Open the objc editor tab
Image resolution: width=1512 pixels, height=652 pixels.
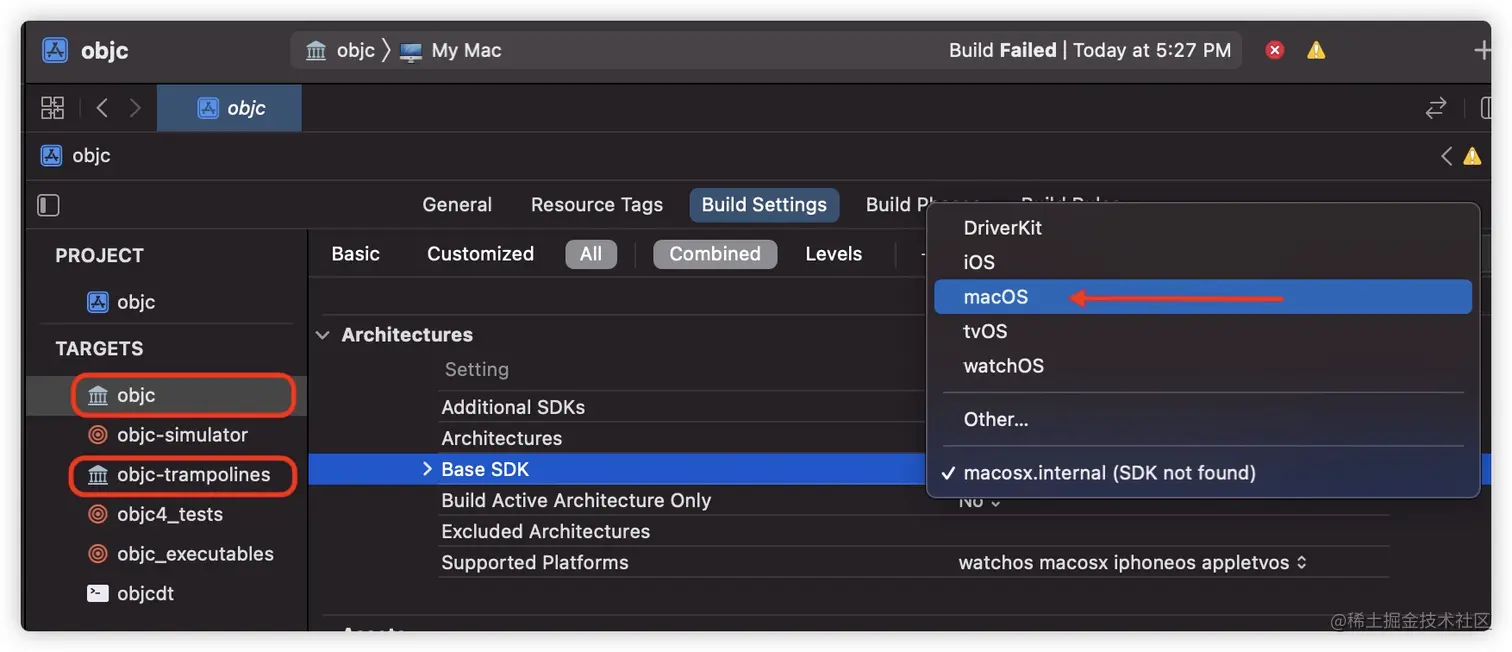(x=230, y=108)
